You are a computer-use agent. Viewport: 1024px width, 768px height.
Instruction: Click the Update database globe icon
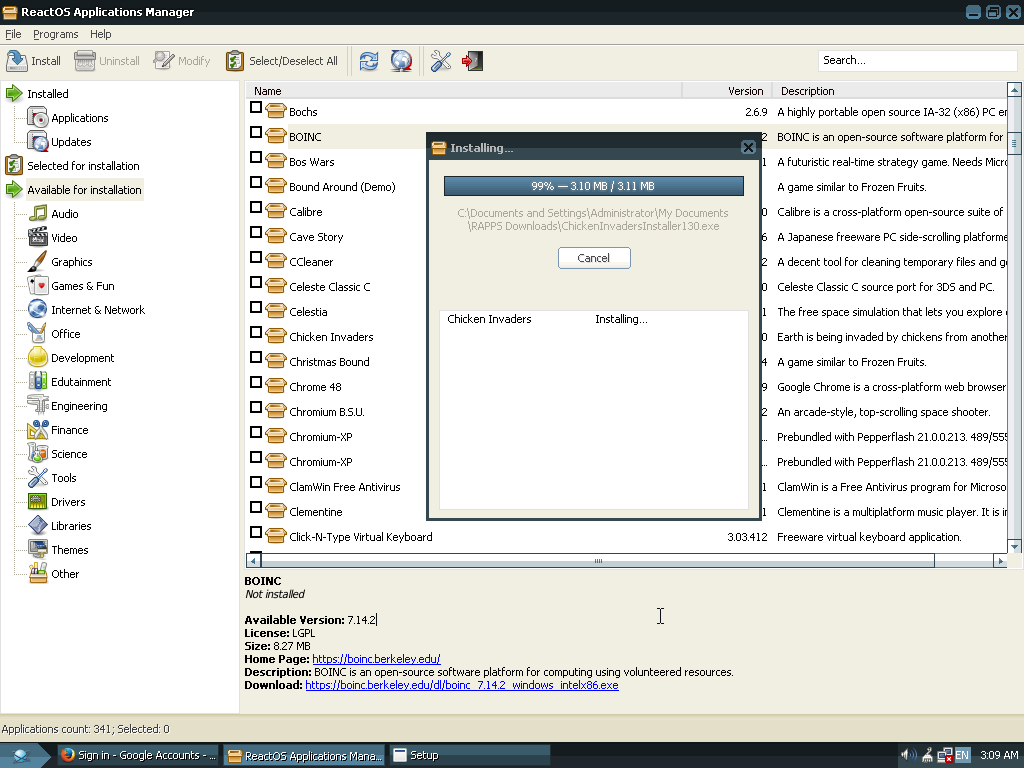(x=401, y=61)
